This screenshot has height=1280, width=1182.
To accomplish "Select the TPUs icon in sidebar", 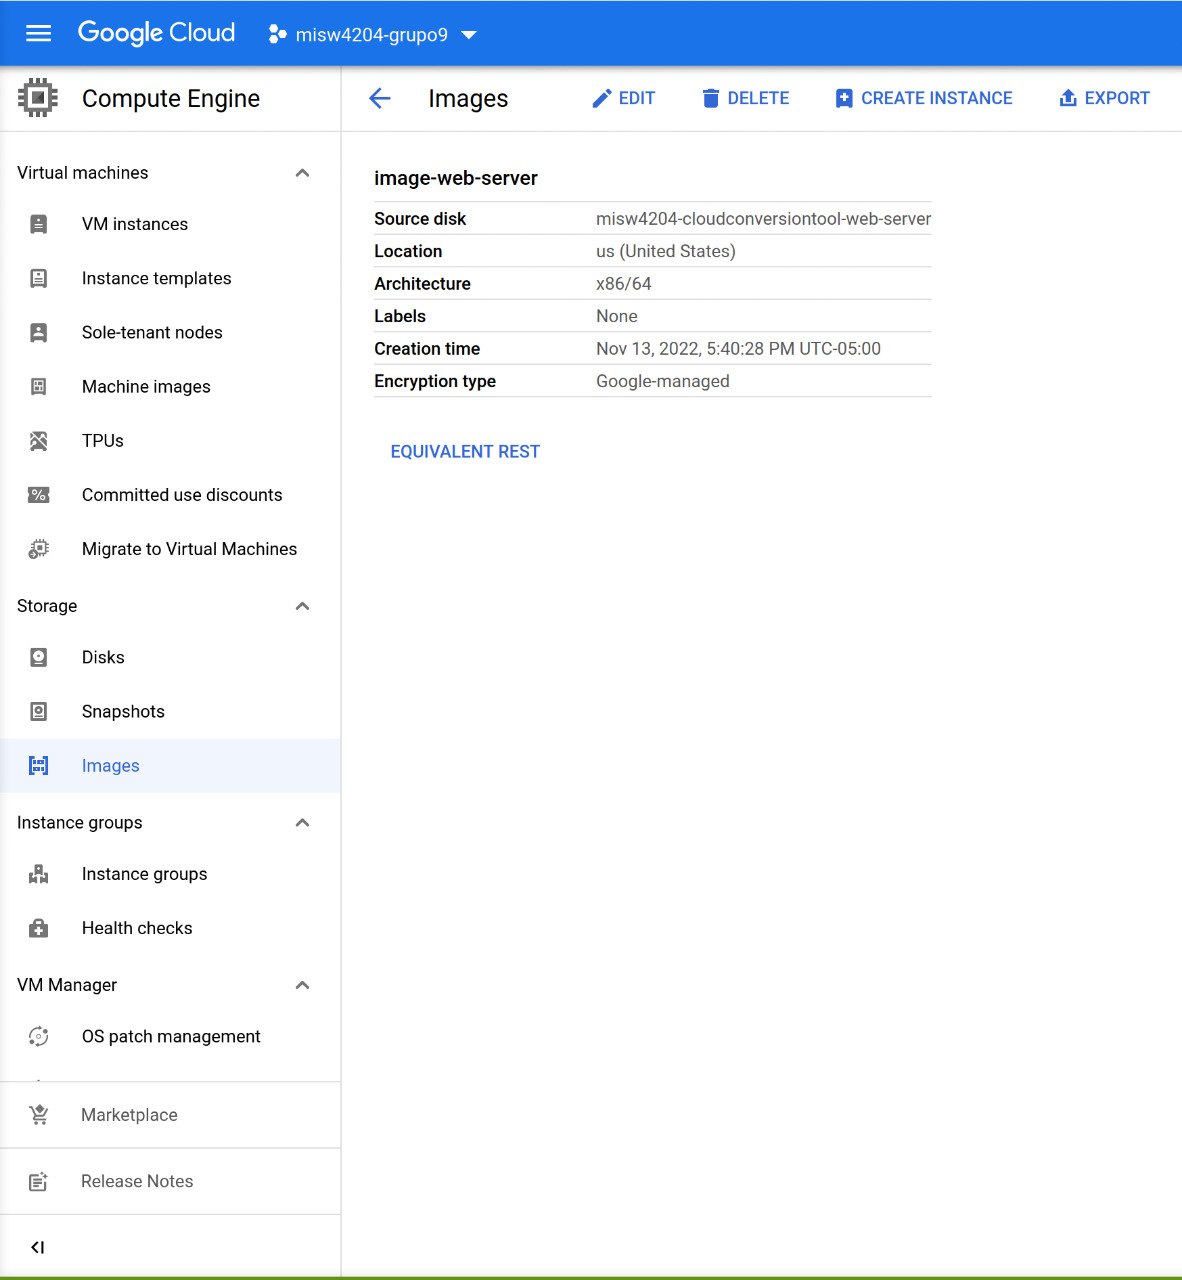I will coord(38,440).
